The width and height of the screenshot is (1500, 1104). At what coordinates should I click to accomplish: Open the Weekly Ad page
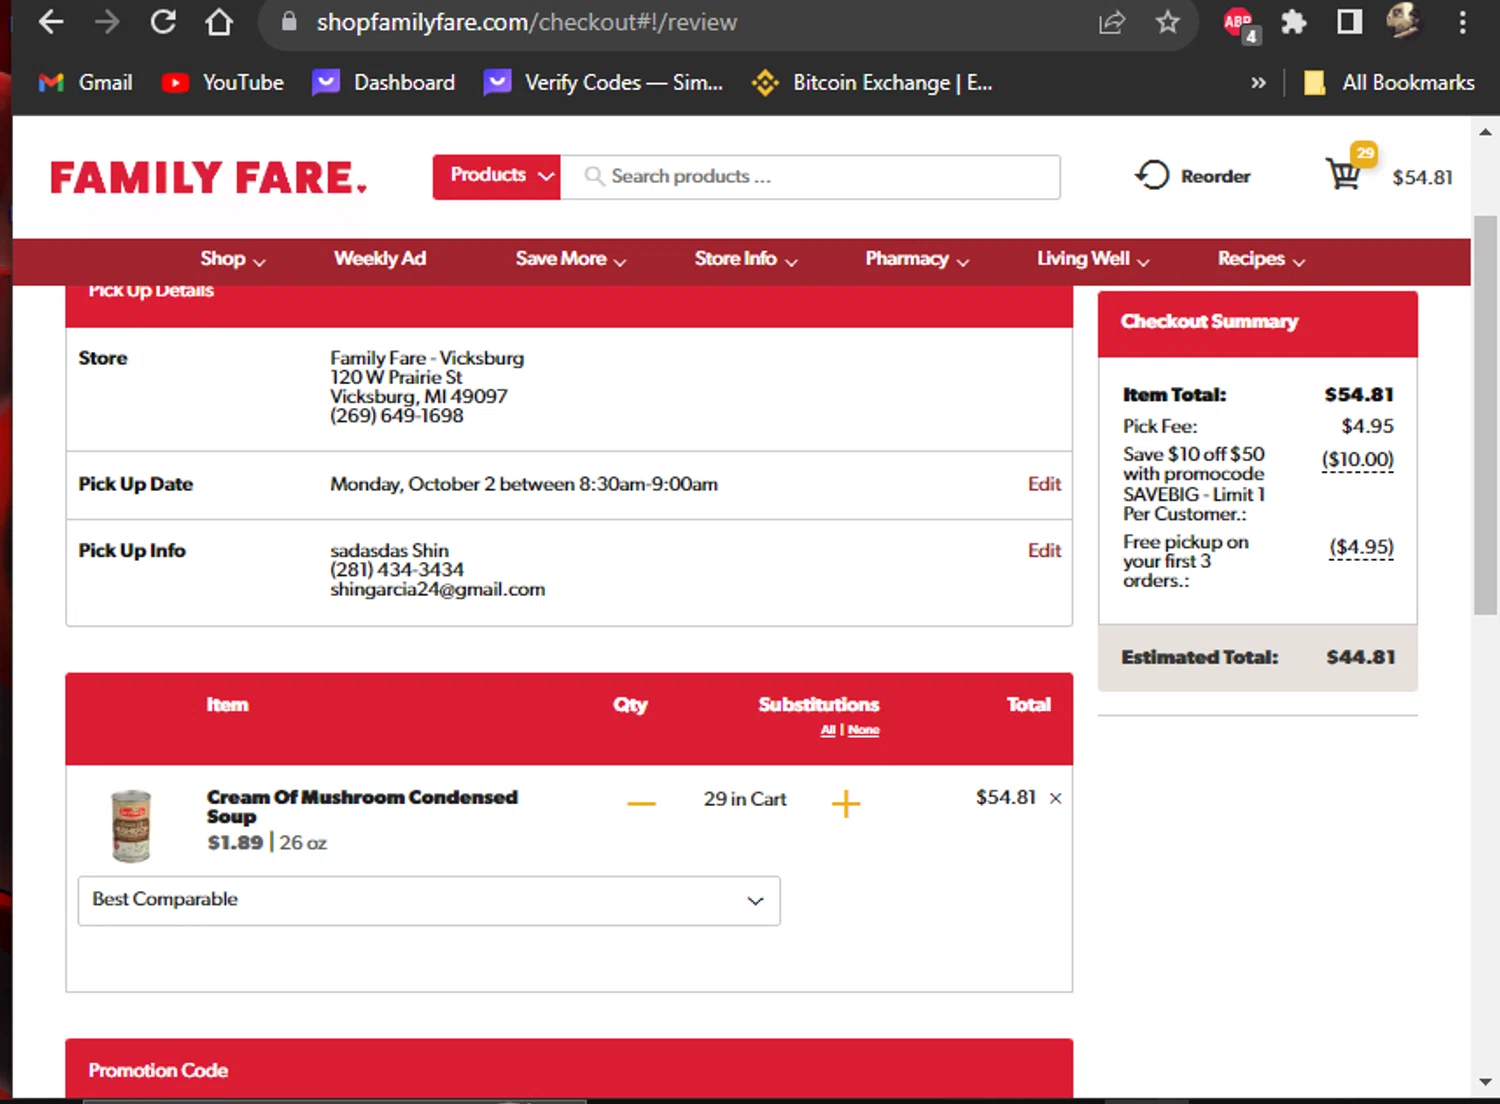tap(380, 259)
